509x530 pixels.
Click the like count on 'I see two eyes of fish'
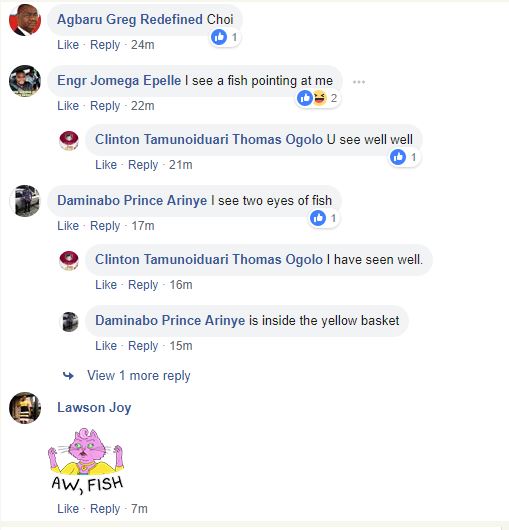[x=324, y=218]
